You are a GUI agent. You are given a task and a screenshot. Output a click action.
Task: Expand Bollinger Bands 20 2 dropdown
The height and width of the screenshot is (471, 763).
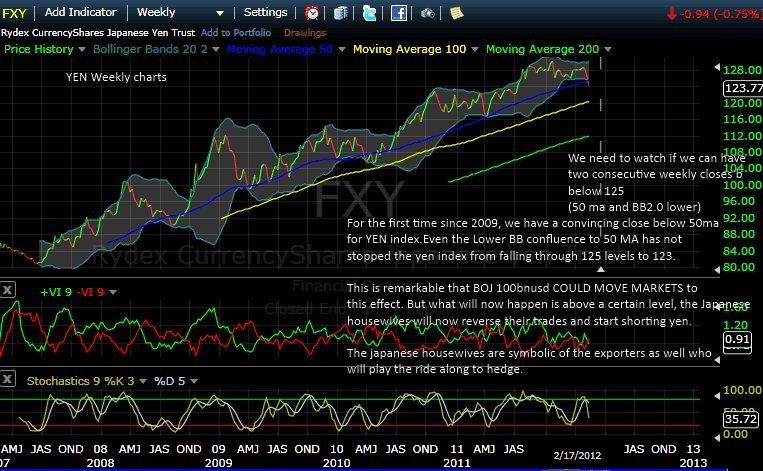[216, 50]
